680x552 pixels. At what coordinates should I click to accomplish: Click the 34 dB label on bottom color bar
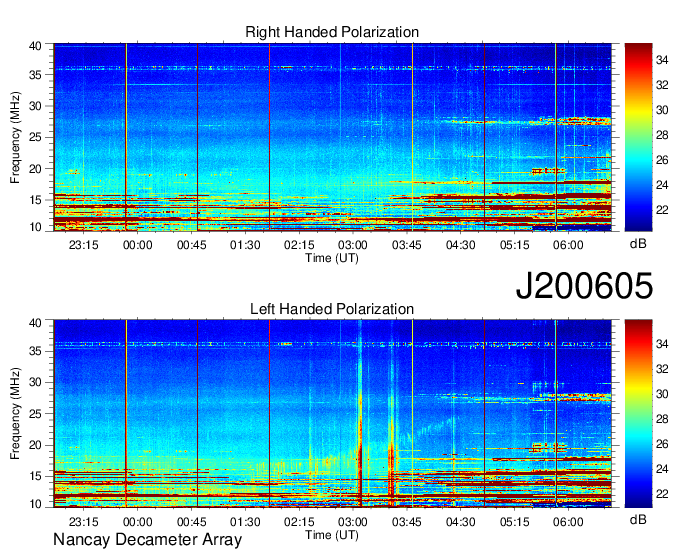662,344
